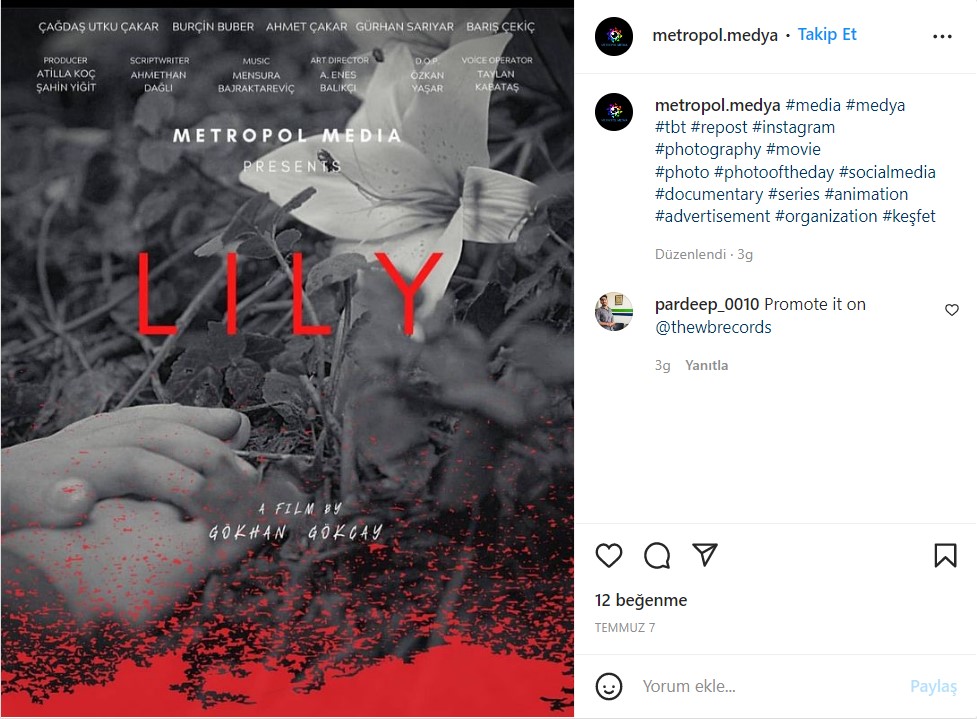Like pardeep_0010's comment heart
The width and height of the screenshot is (977, 719).
(x=951, y=310)
